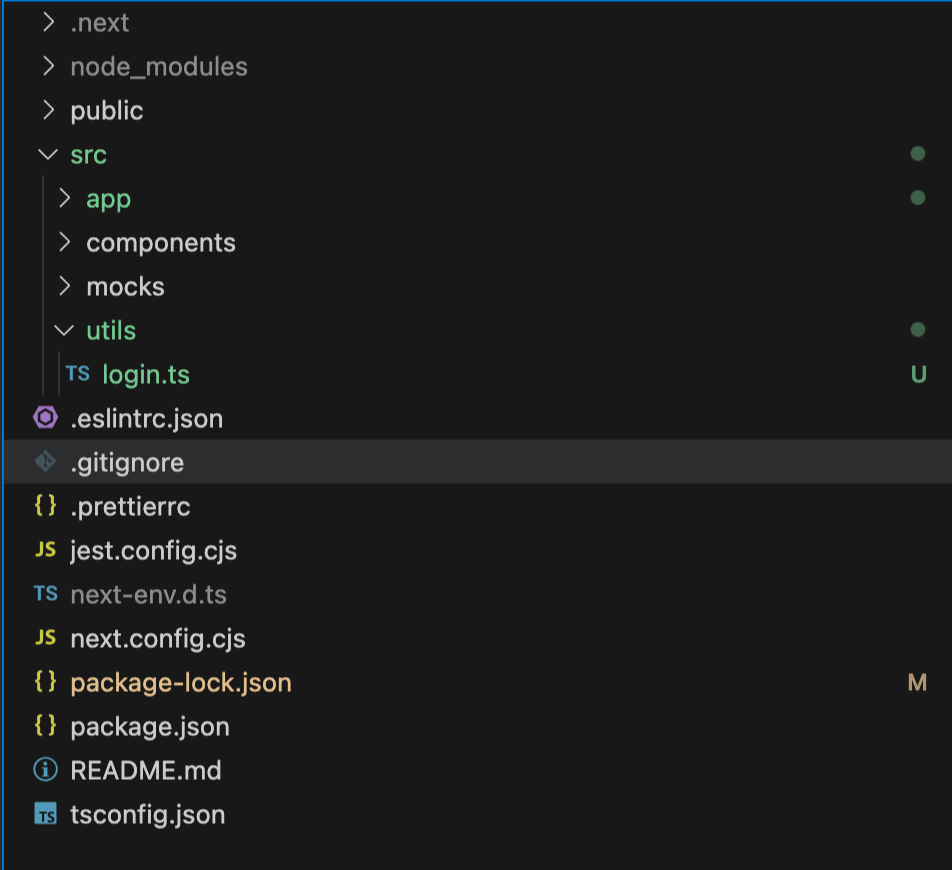Viewport: 952px width, 870px height.
Task: Expand the app folder chevron
Action: 64,199
